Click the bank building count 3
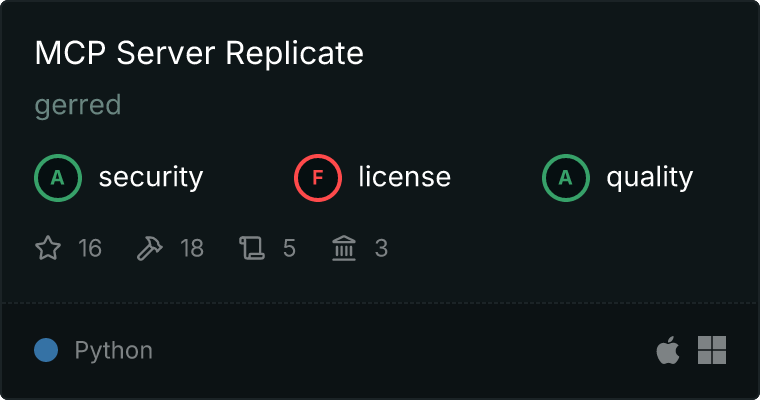Image resolution: width=760 pixels, height=400 pixels. (381, 248)
